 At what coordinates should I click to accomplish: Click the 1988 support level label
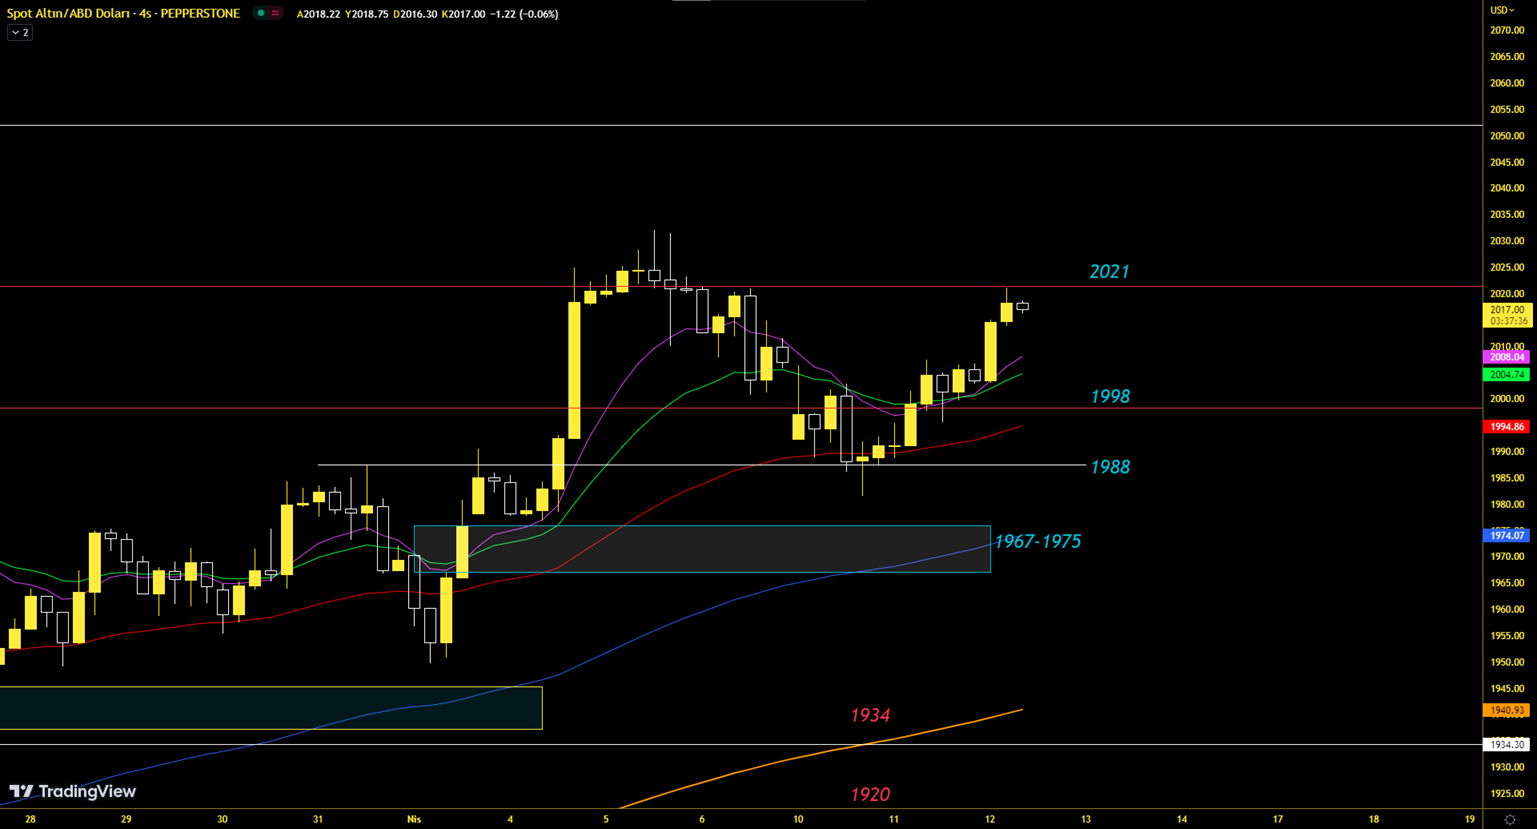[1110, 467]
